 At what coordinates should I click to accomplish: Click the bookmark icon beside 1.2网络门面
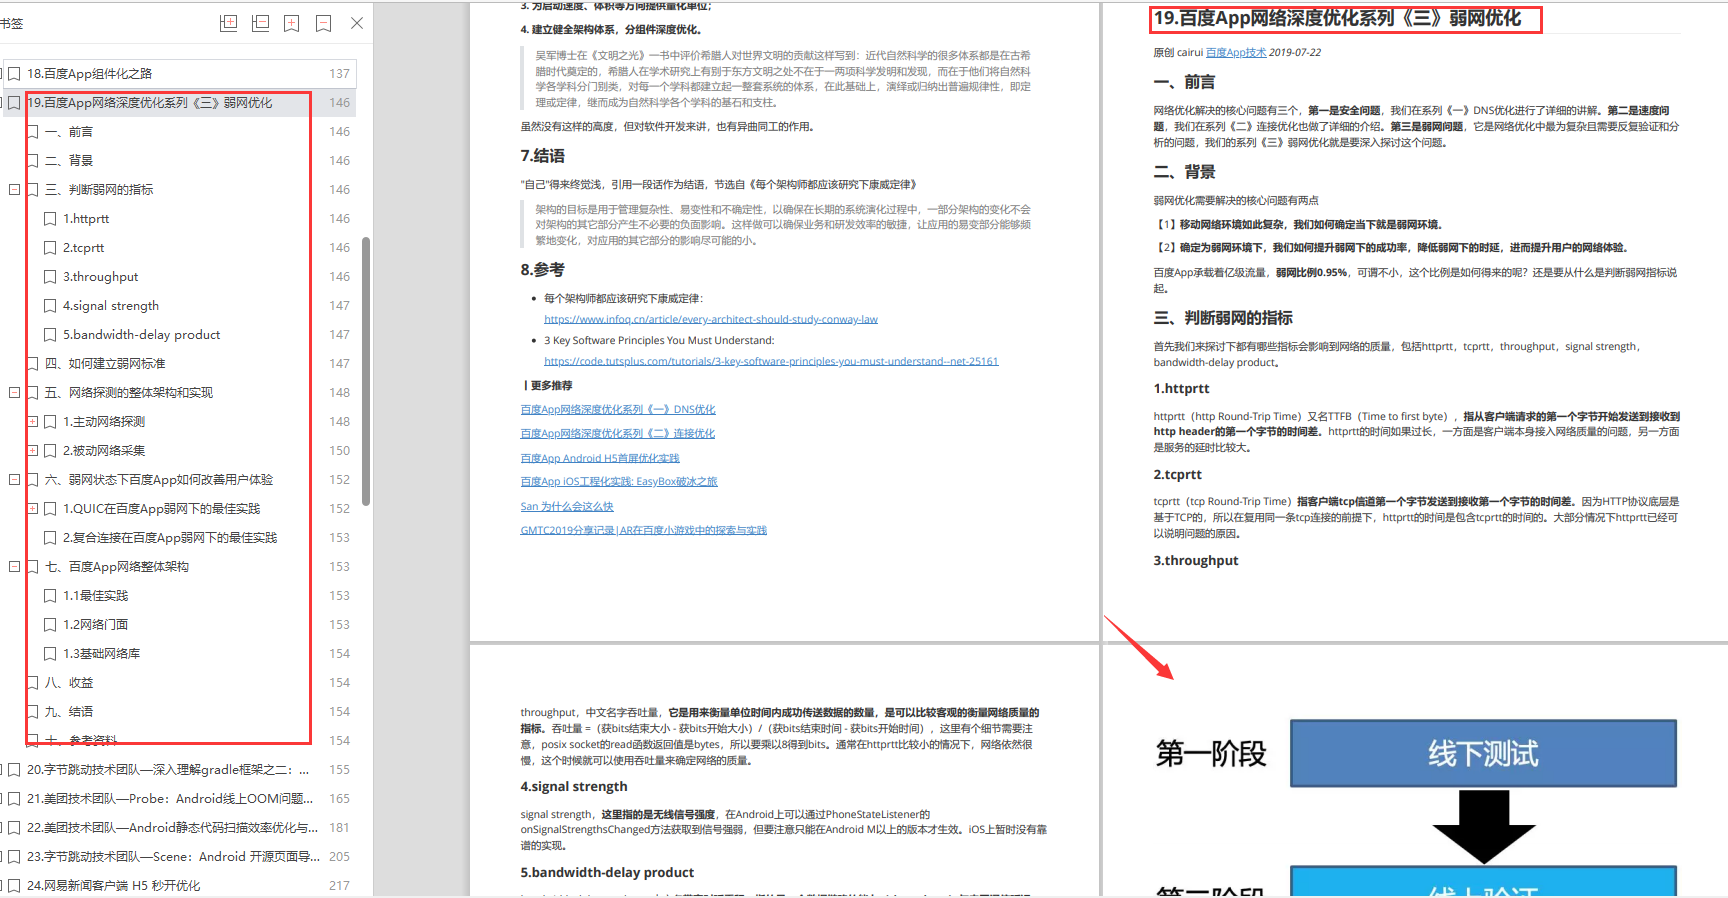[x=50, y=625]
